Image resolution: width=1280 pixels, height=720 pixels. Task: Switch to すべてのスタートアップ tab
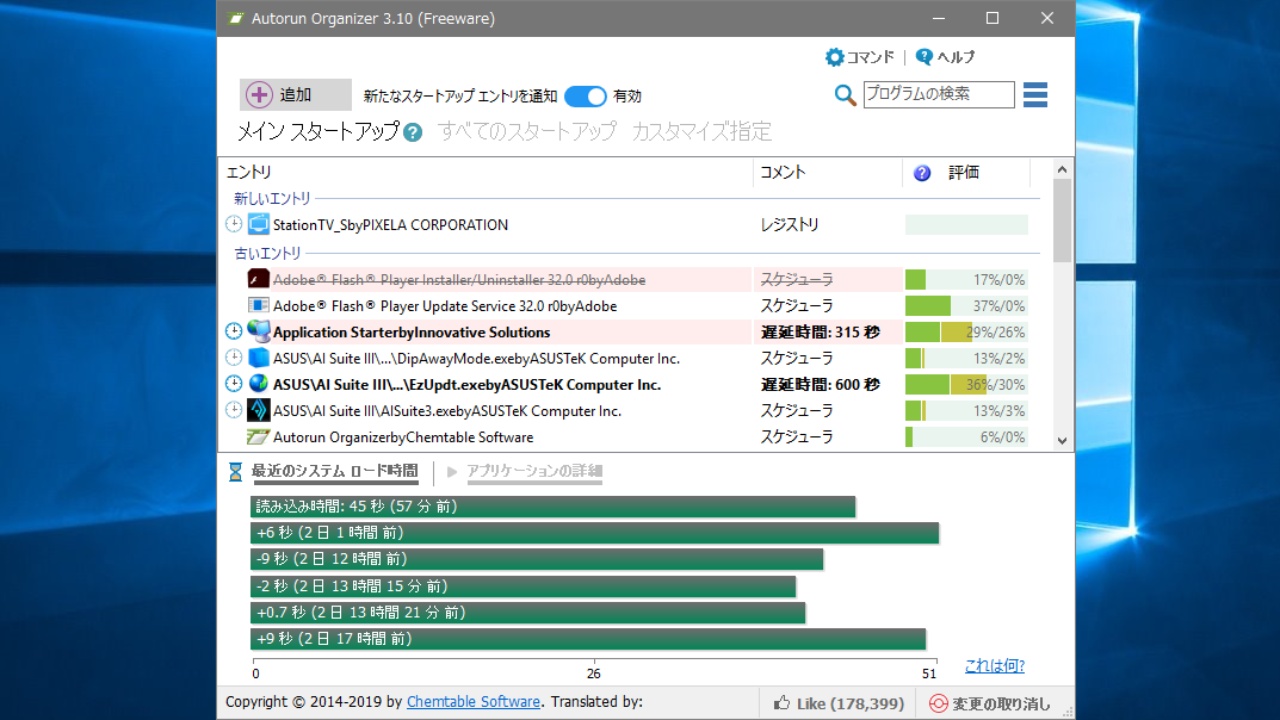click(x=528, y=131)
